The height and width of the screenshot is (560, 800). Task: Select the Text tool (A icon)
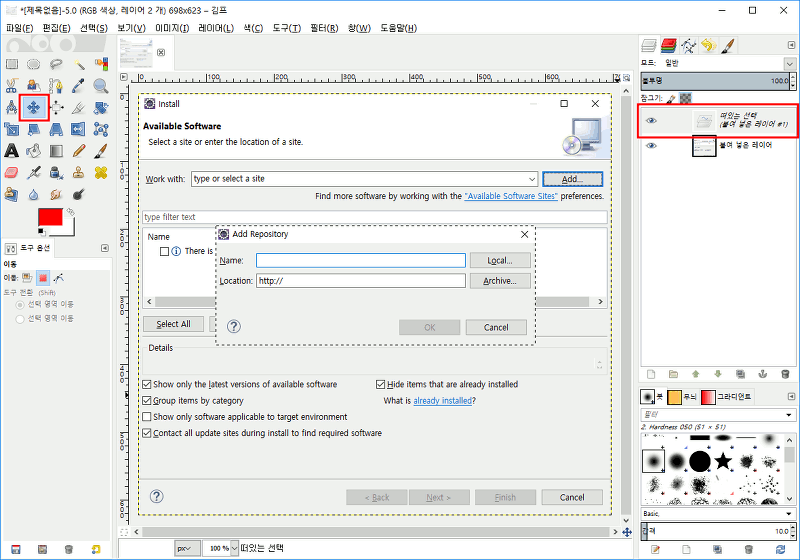click(12, 151)
